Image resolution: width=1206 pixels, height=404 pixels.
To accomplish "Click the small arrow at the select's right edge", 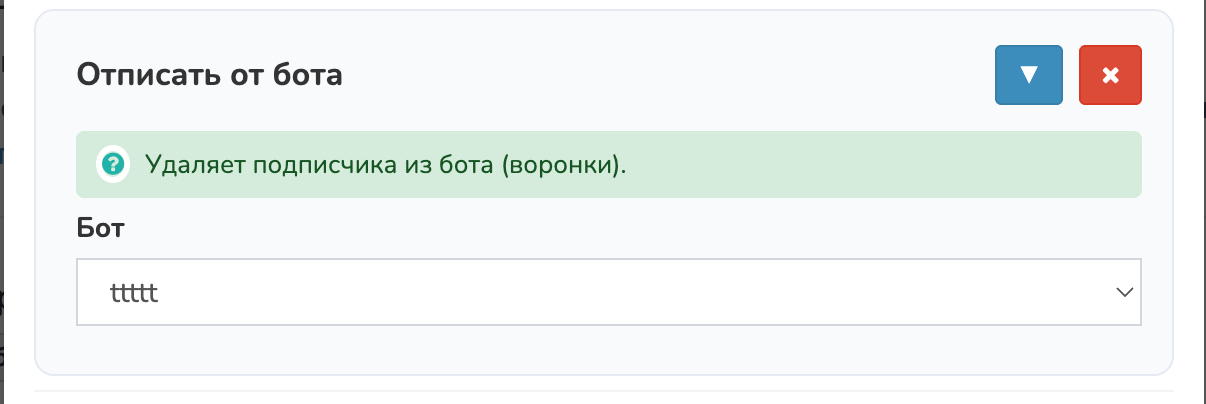I will 1125,292.
